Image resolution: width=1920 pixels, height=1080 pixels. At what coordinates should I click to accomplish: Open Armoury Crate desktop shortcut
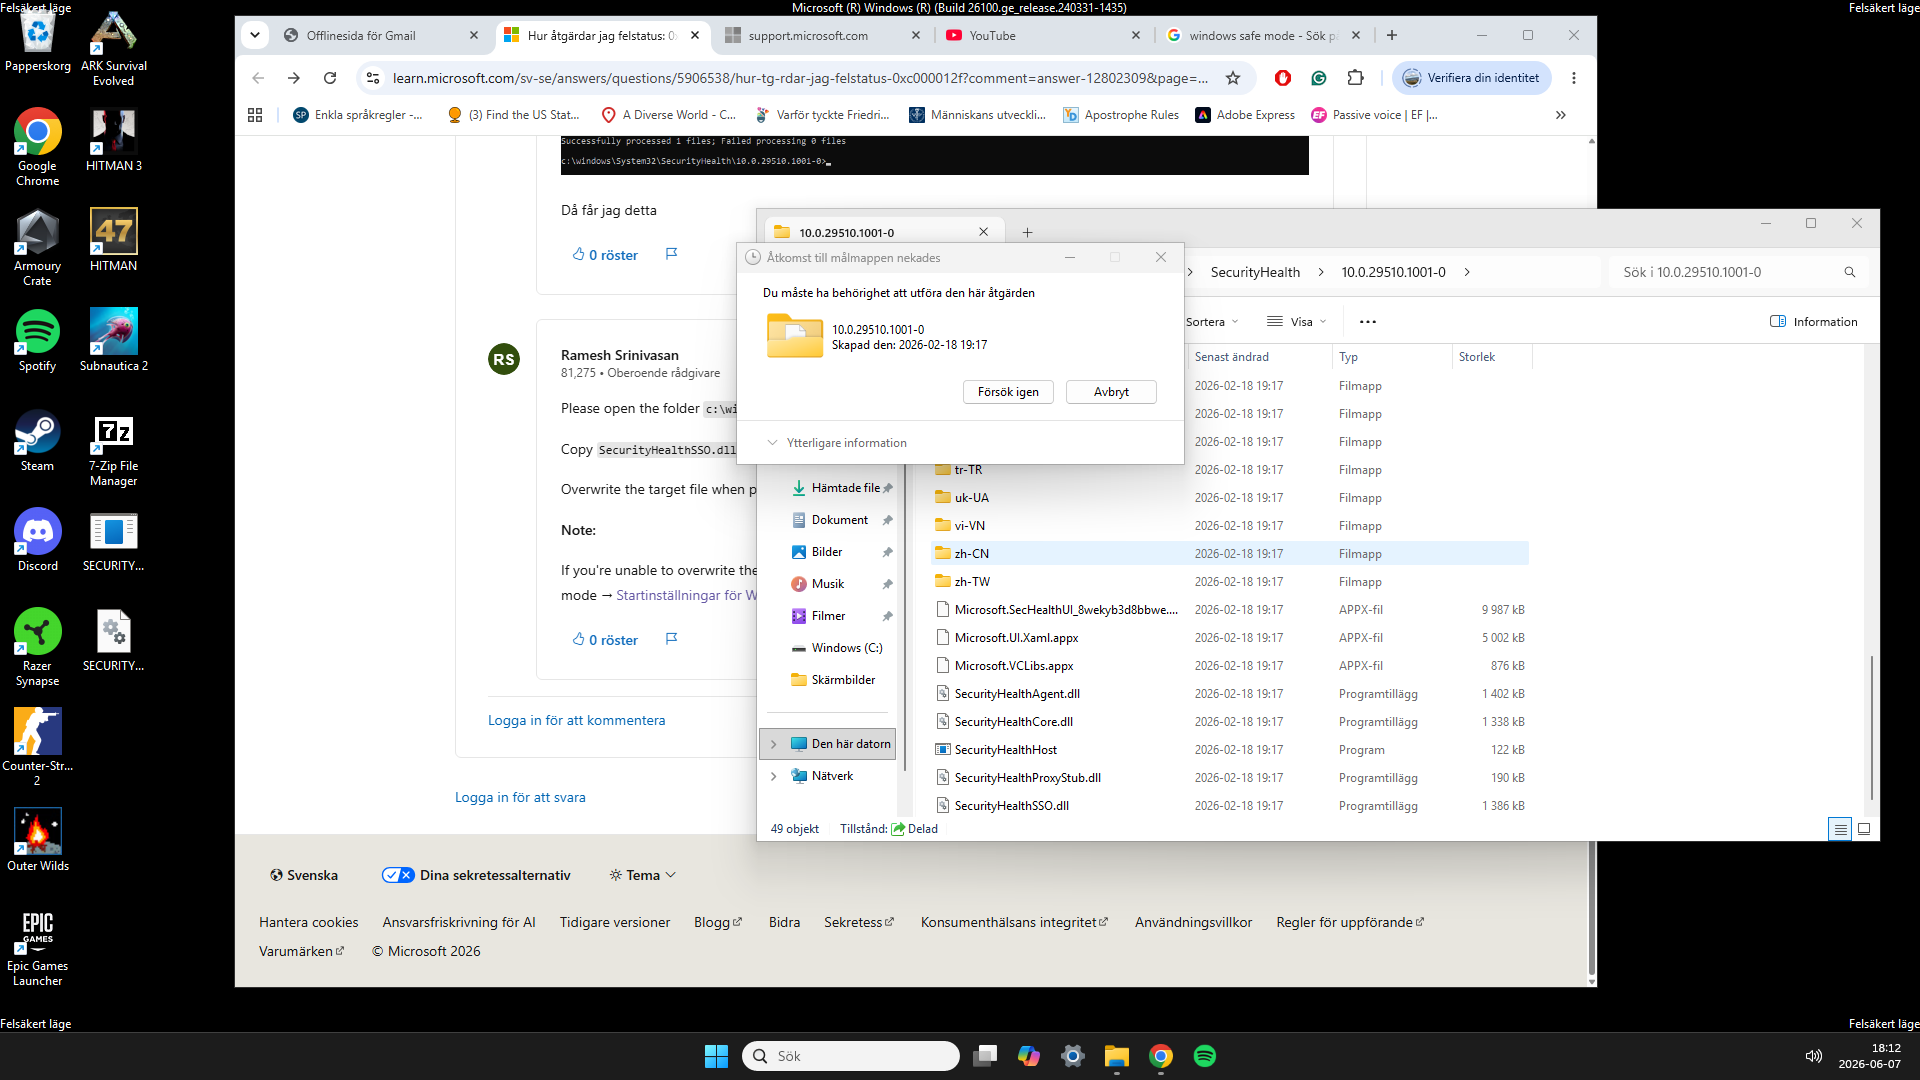coord(38,247)
